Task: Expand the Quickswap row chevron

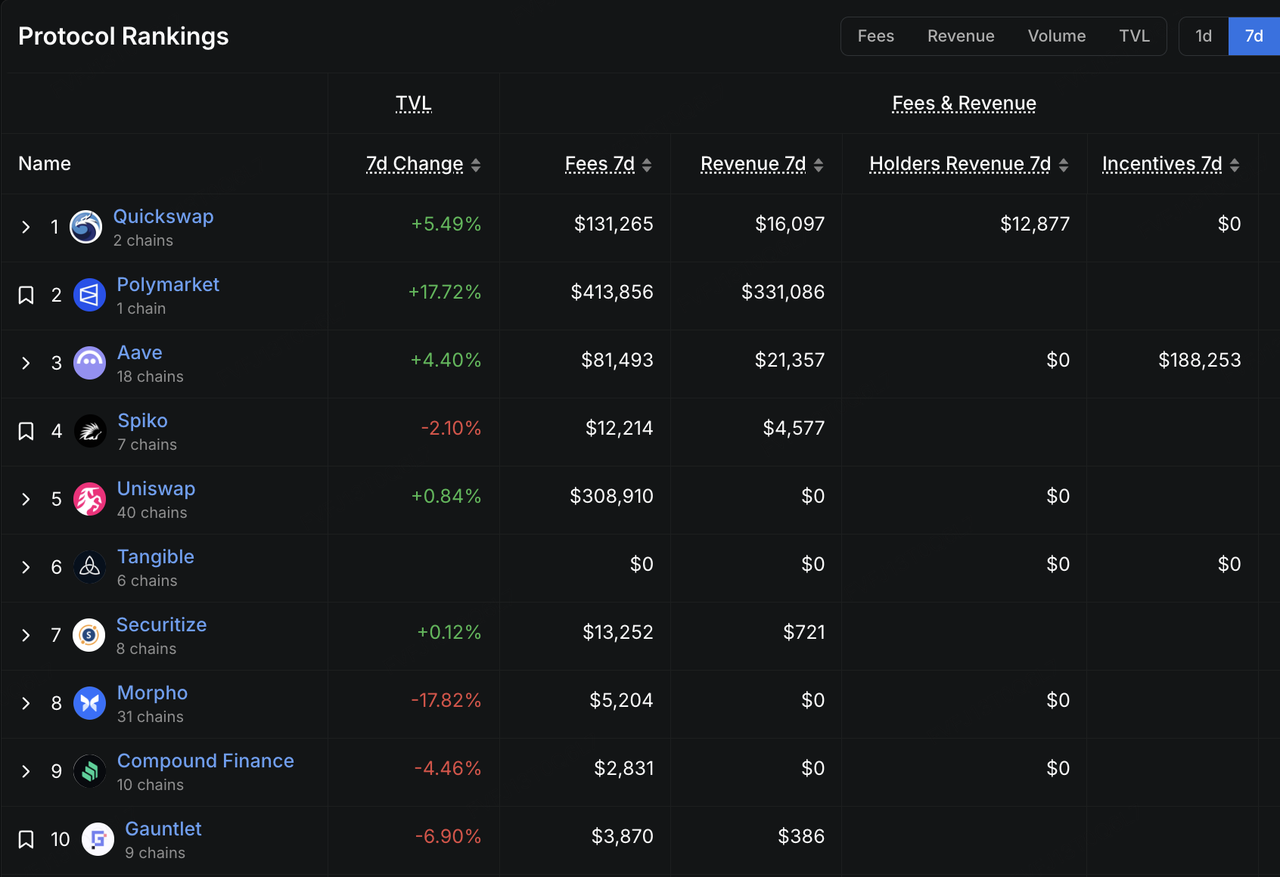Action: pyautogui.click(x=26, y=227)
